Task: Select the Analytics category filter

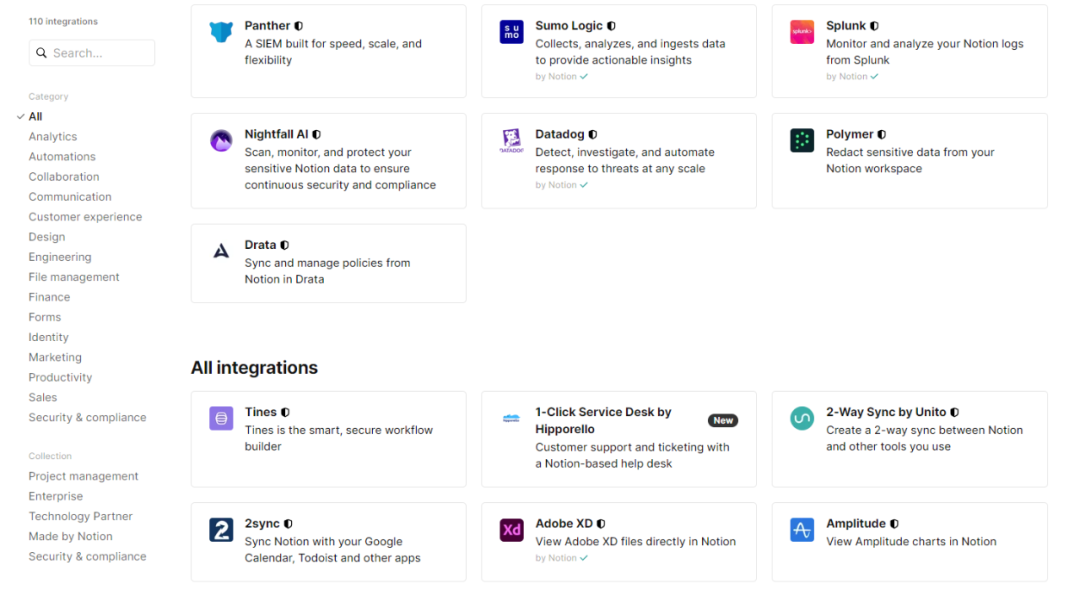Action: tap(53, 137)
